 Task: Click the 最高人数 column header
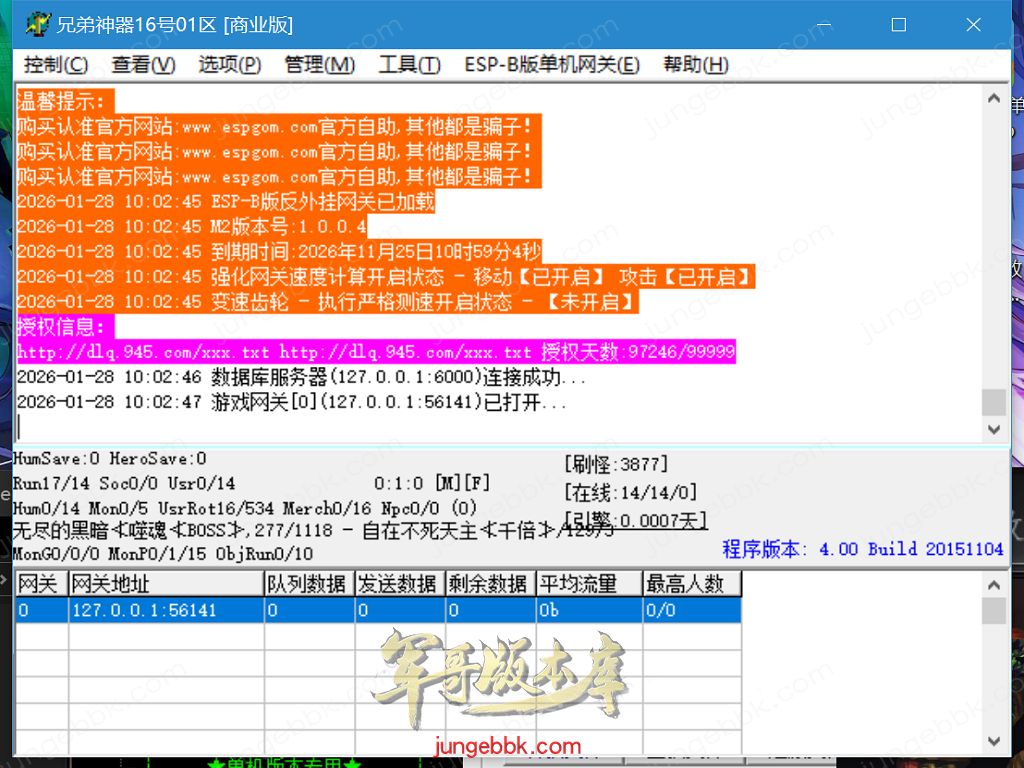(x=691, y=584)
